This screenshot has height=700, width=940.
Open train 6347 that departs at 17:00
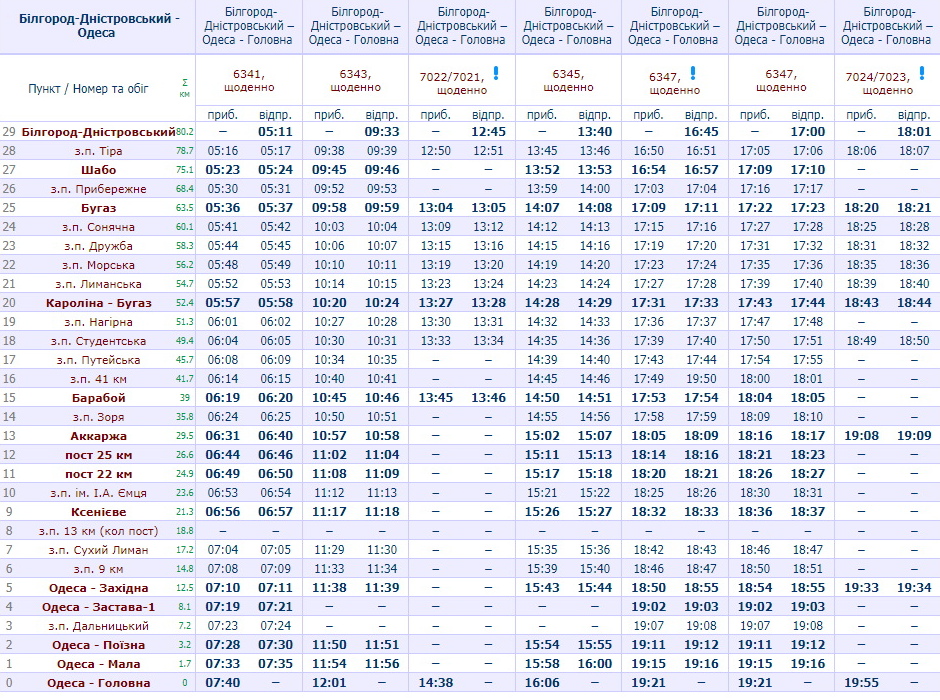coord(781,74)
